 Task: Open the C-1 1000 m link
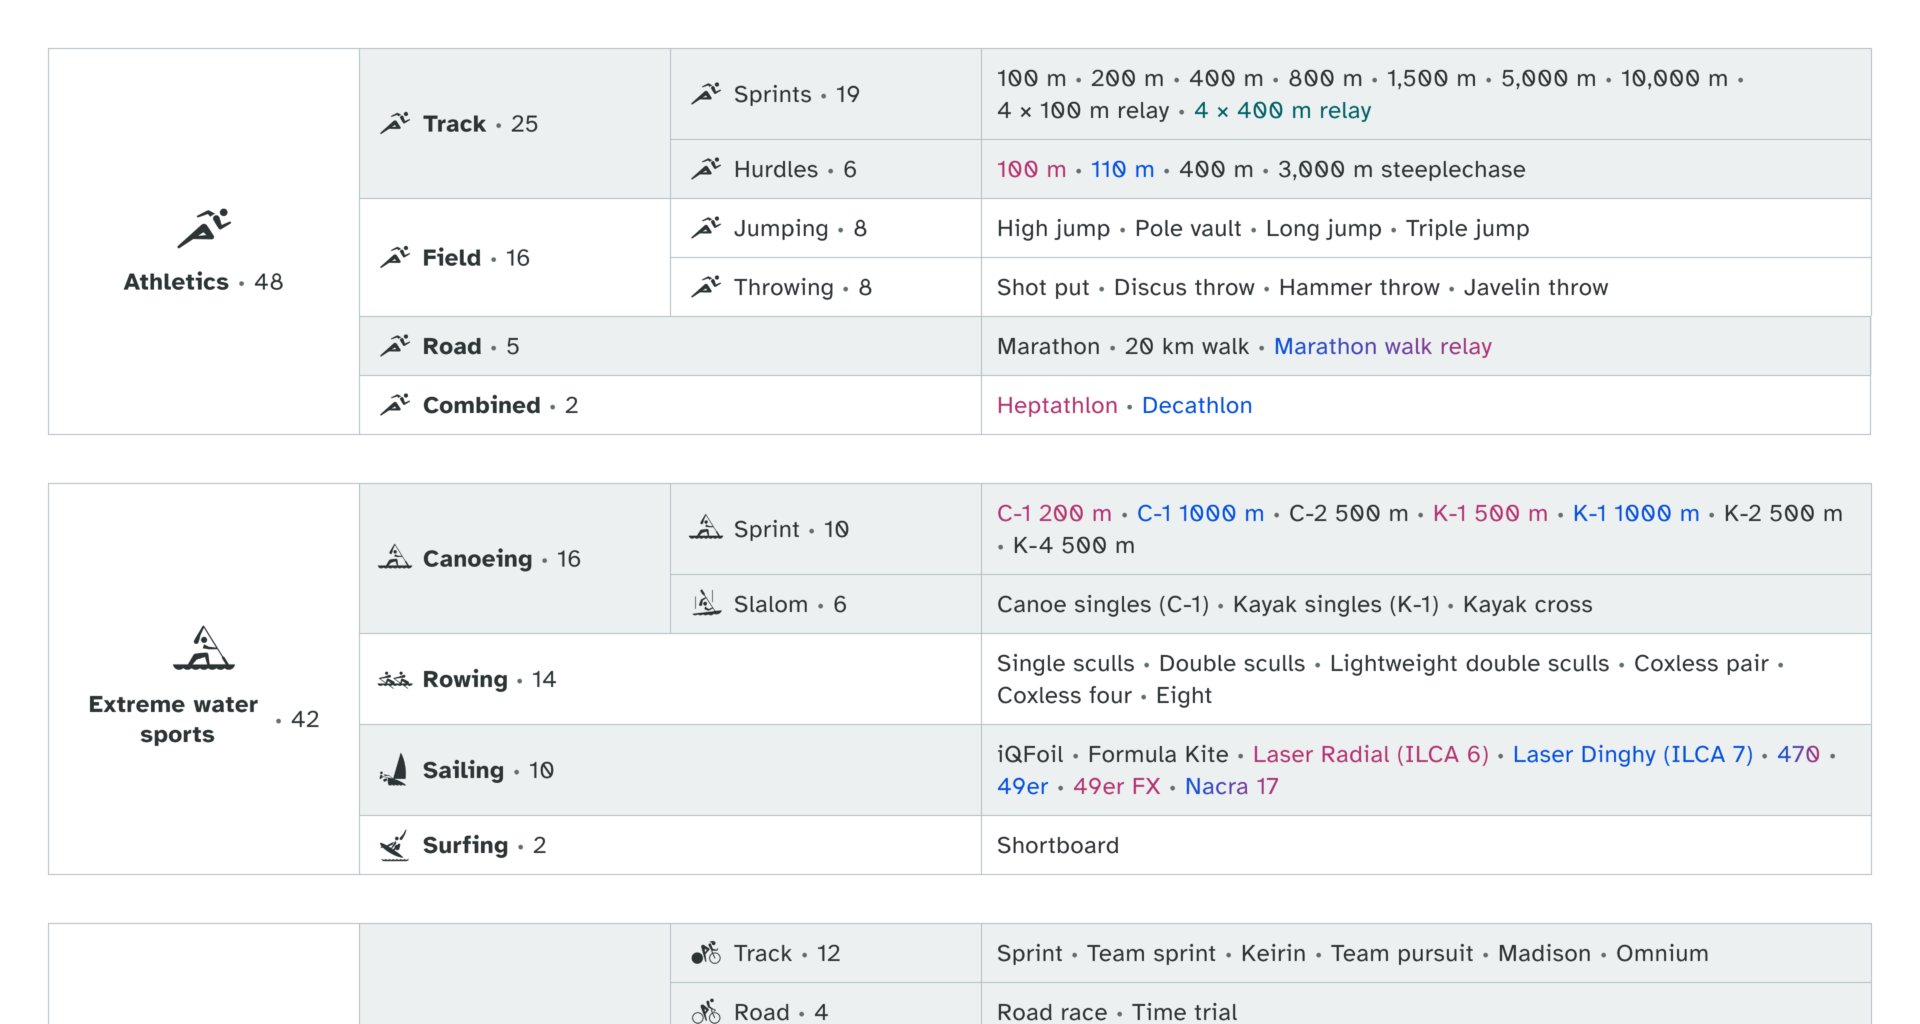pyautogui.click(x=1200, y=513)
